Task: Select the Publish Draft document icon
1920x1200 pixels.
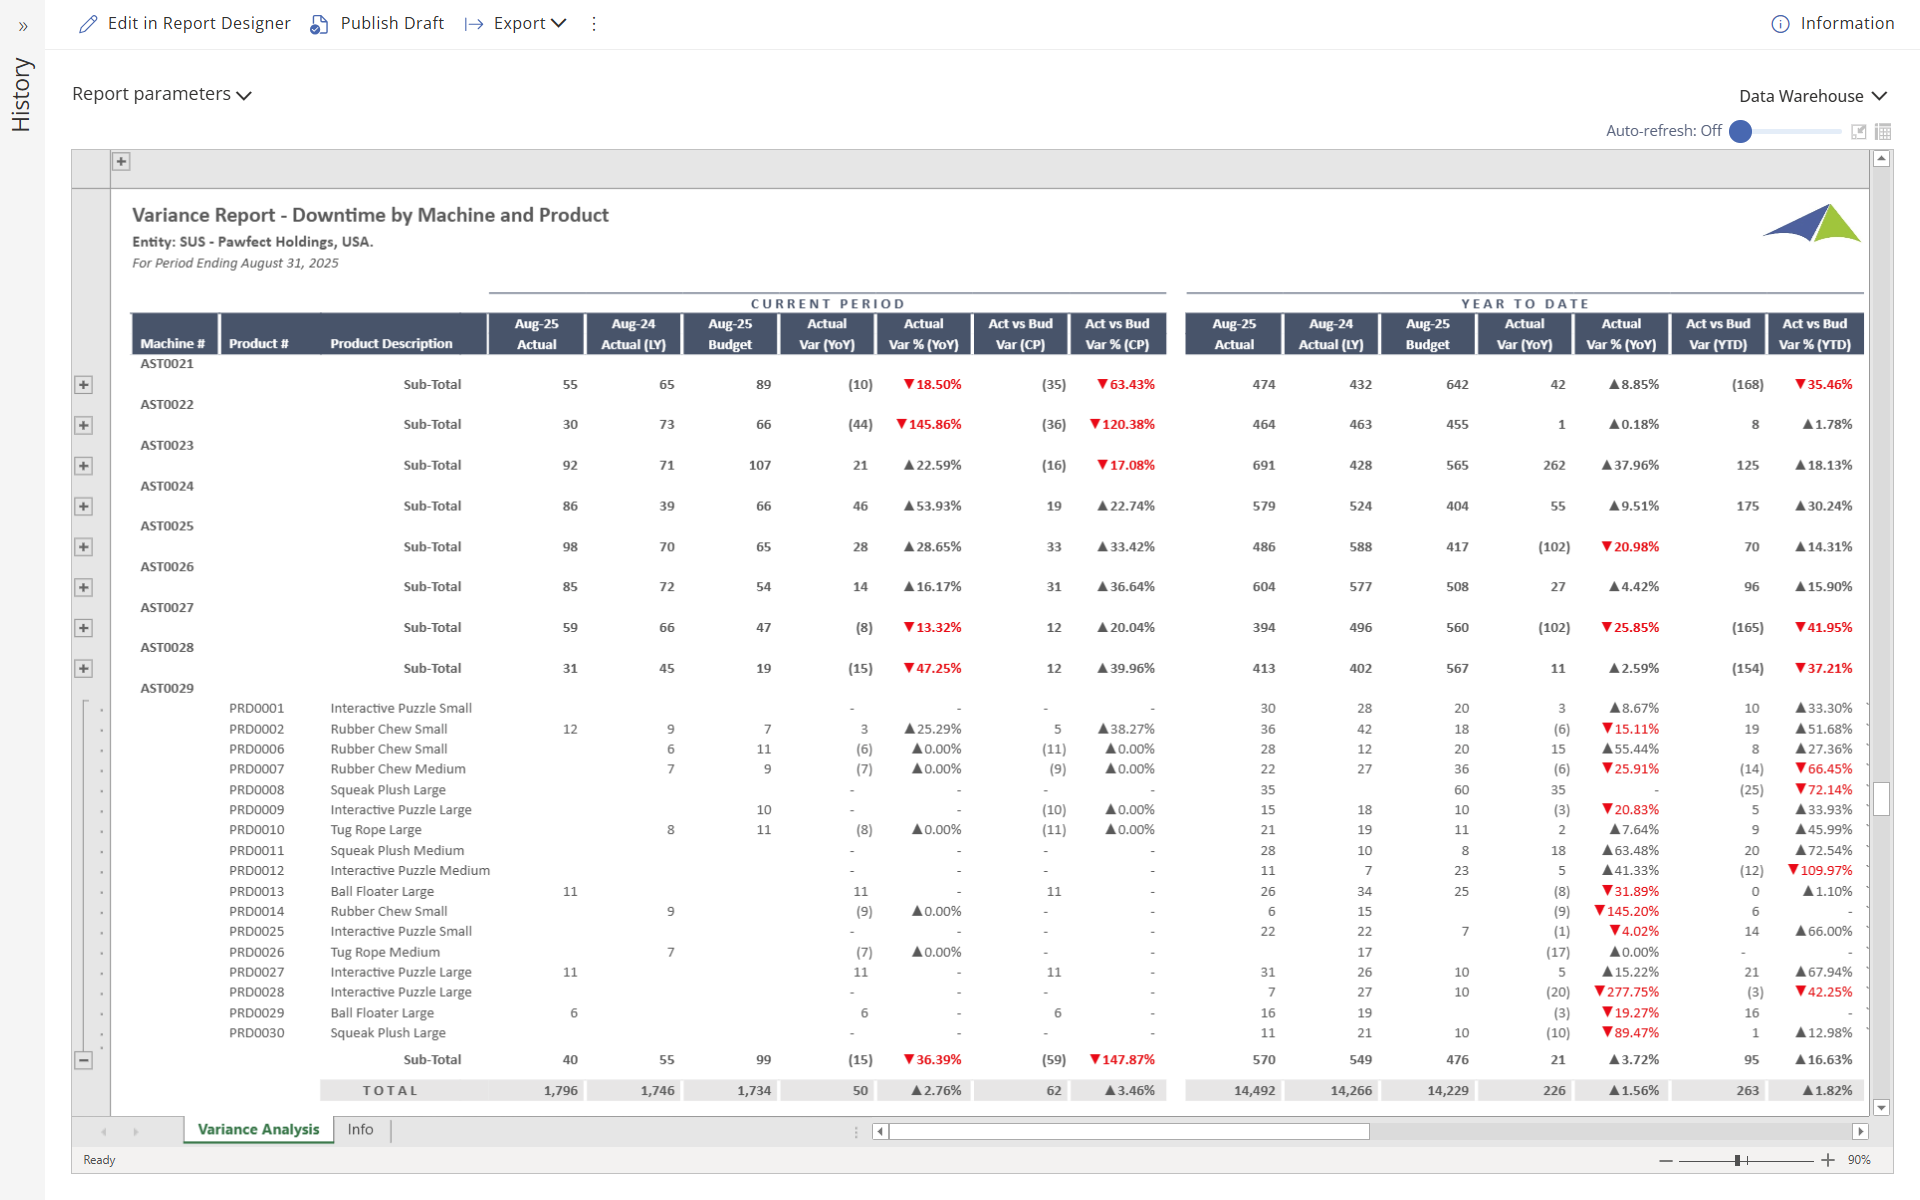Action: tap(318, 23)
